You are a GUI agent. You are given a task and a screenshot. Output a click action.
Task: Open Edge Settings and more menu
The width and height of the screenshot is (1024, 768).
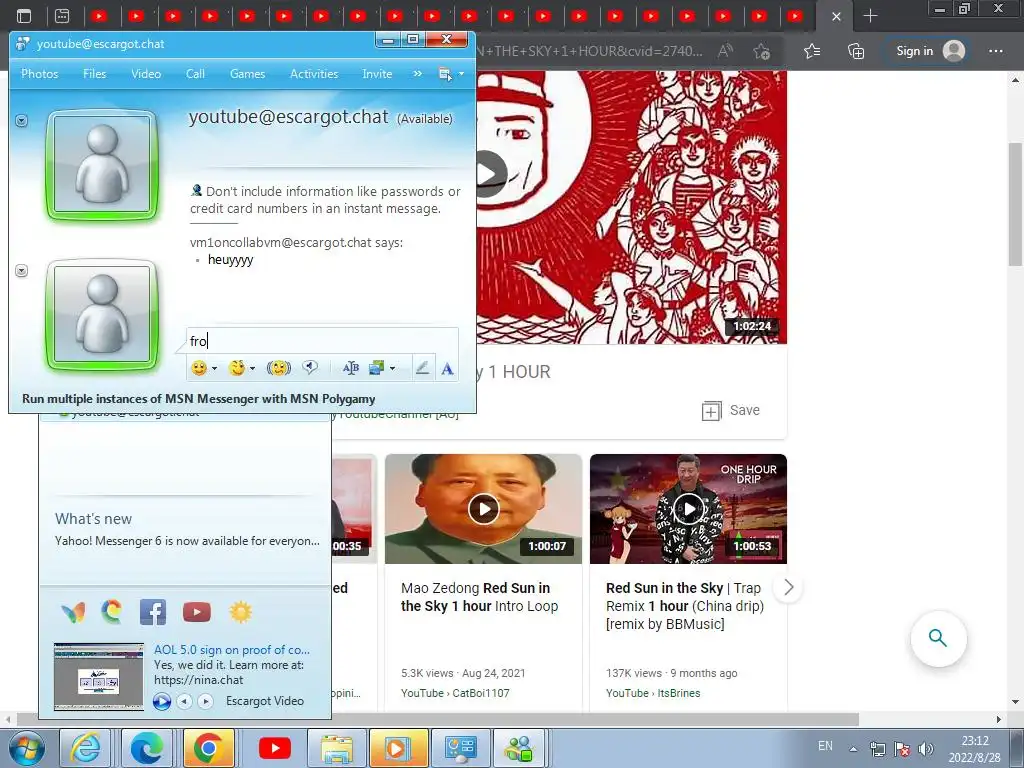[995, 51]
